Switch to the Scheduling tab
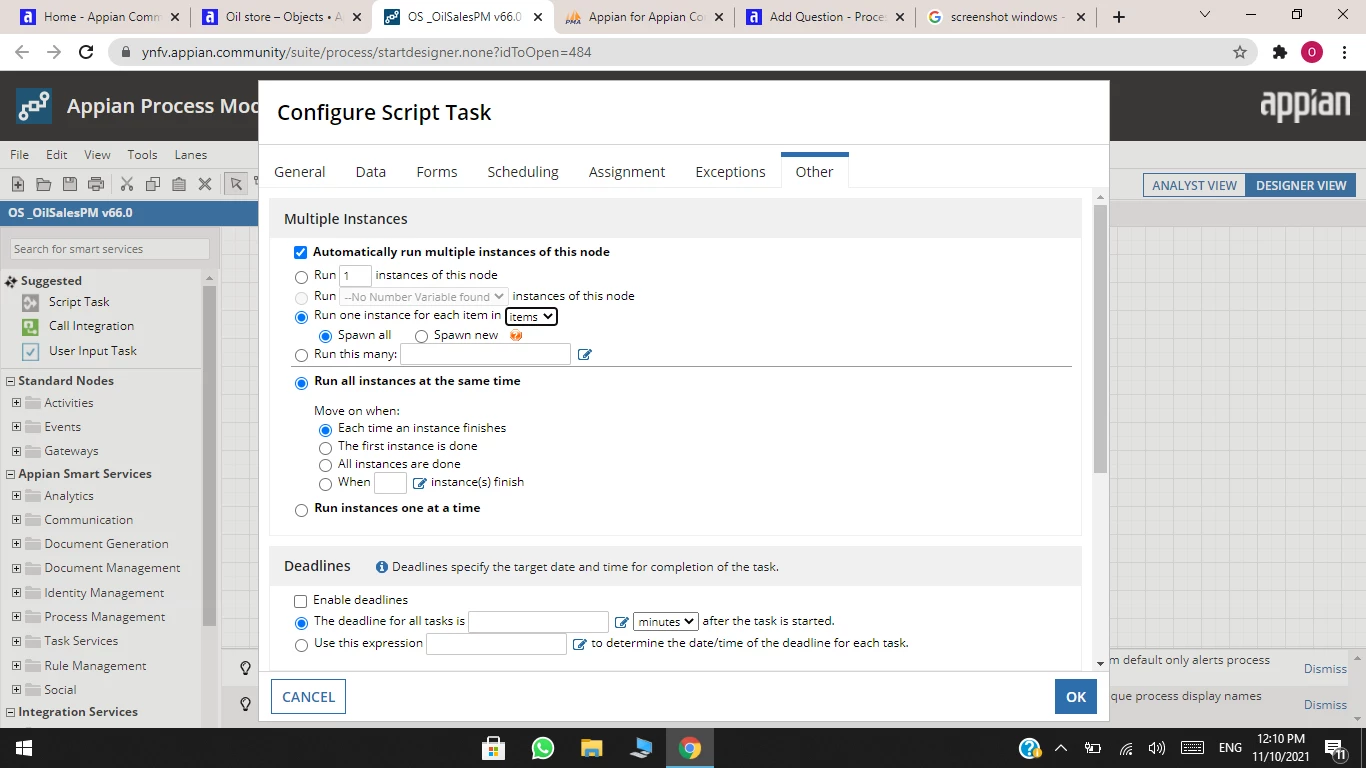This screenshot has height=768, width=1366. tap(523, 172)
